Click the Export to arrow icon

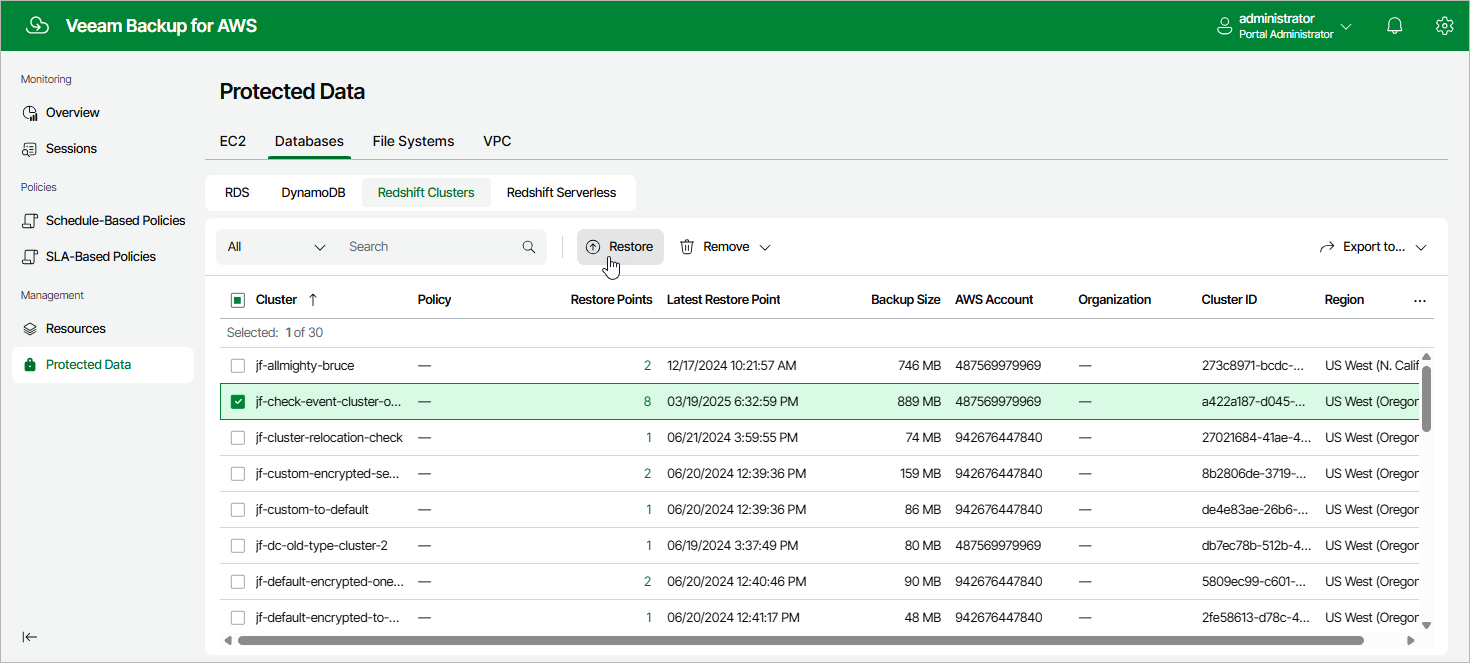1328,247
